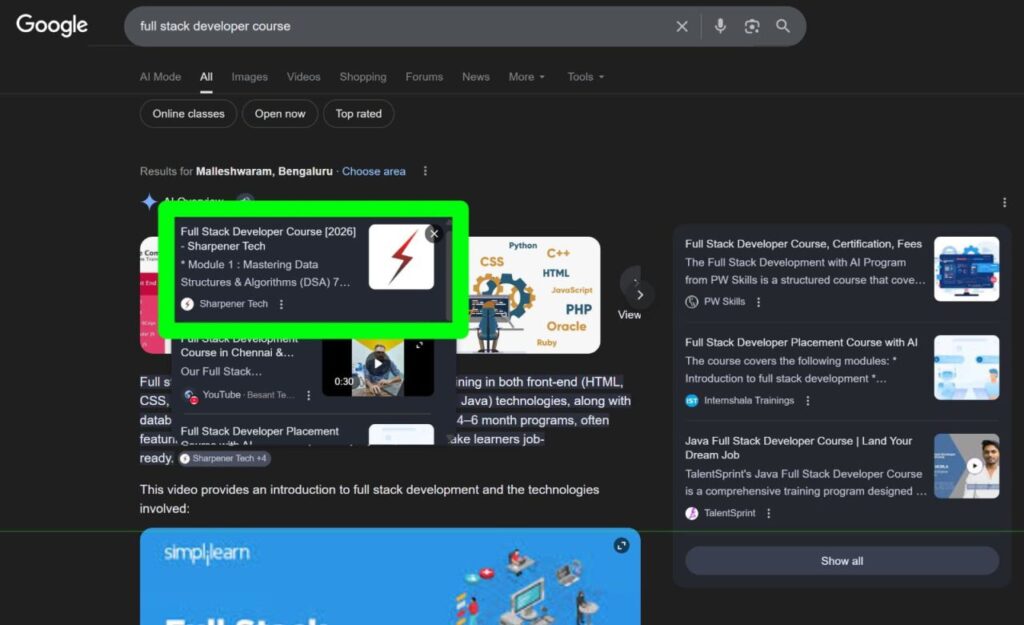Close the Sharpener Tech popup card
This screenshot has height=625, width=1024.
tap(434, 234)
